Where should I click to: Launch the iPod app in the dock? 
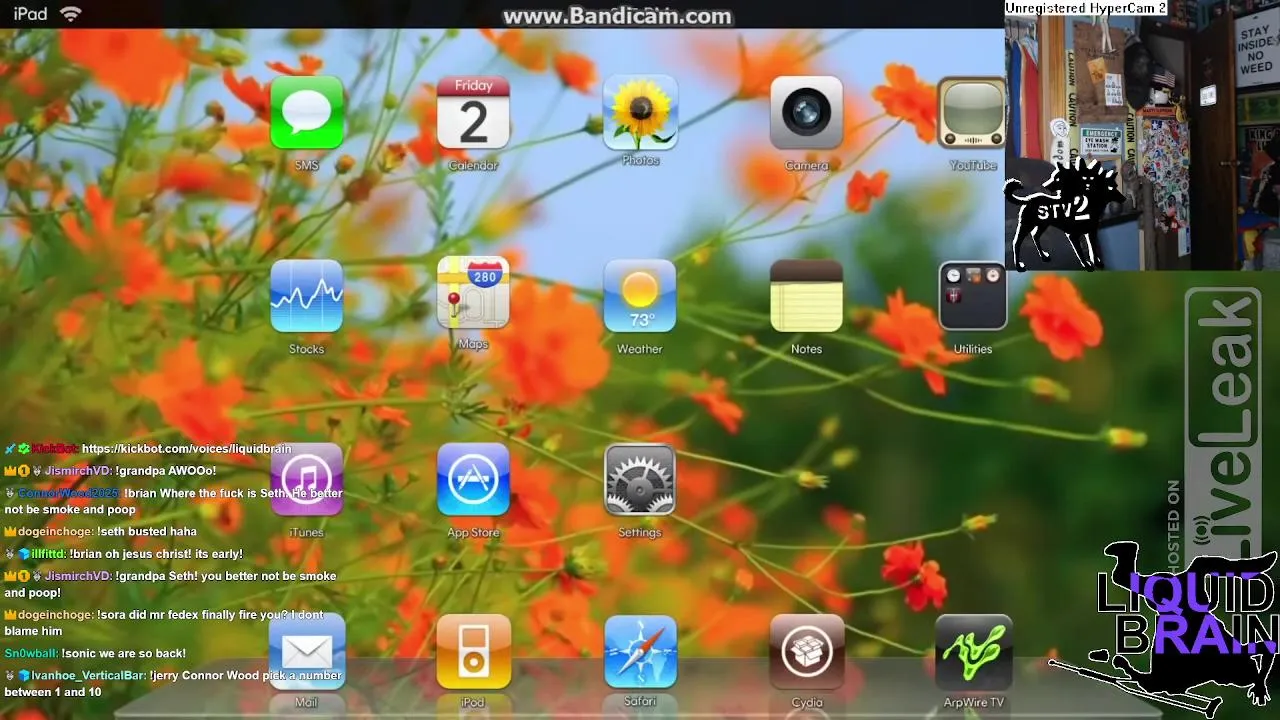click(x=473, y=652)
